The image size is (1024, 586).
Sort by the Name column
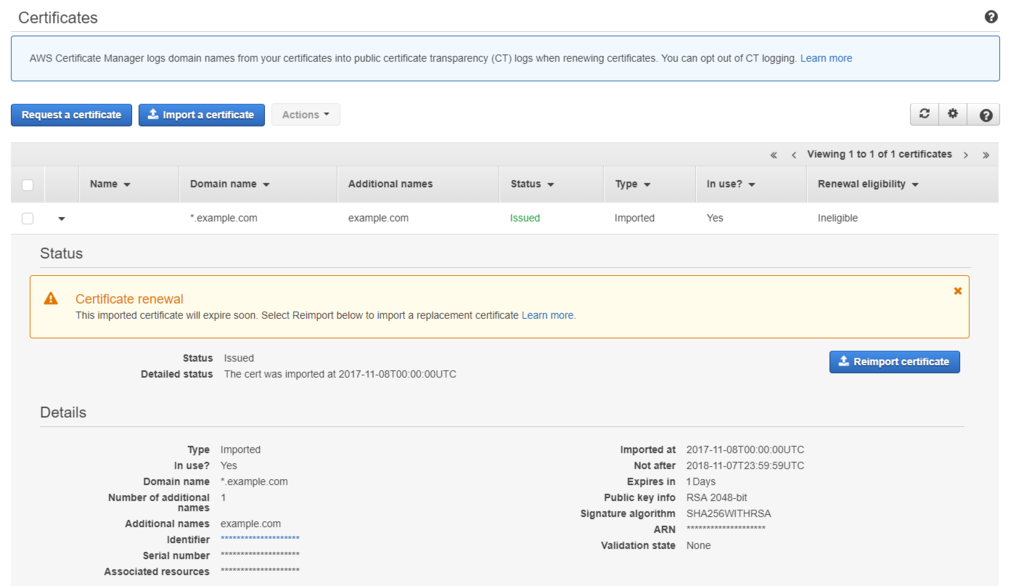(110, 184)
